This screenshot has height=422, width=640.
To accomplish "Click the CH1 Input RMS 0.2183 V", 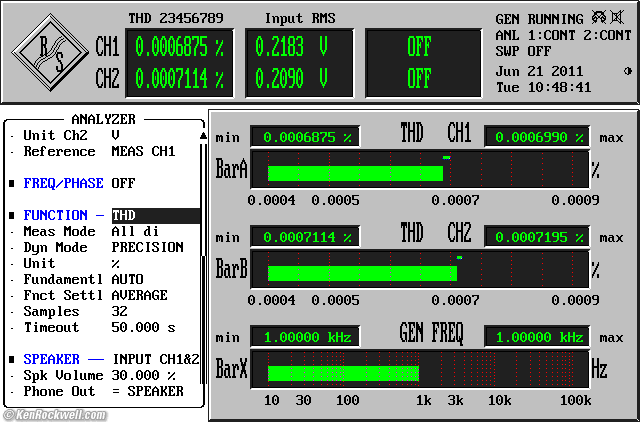I will [291, 47].
